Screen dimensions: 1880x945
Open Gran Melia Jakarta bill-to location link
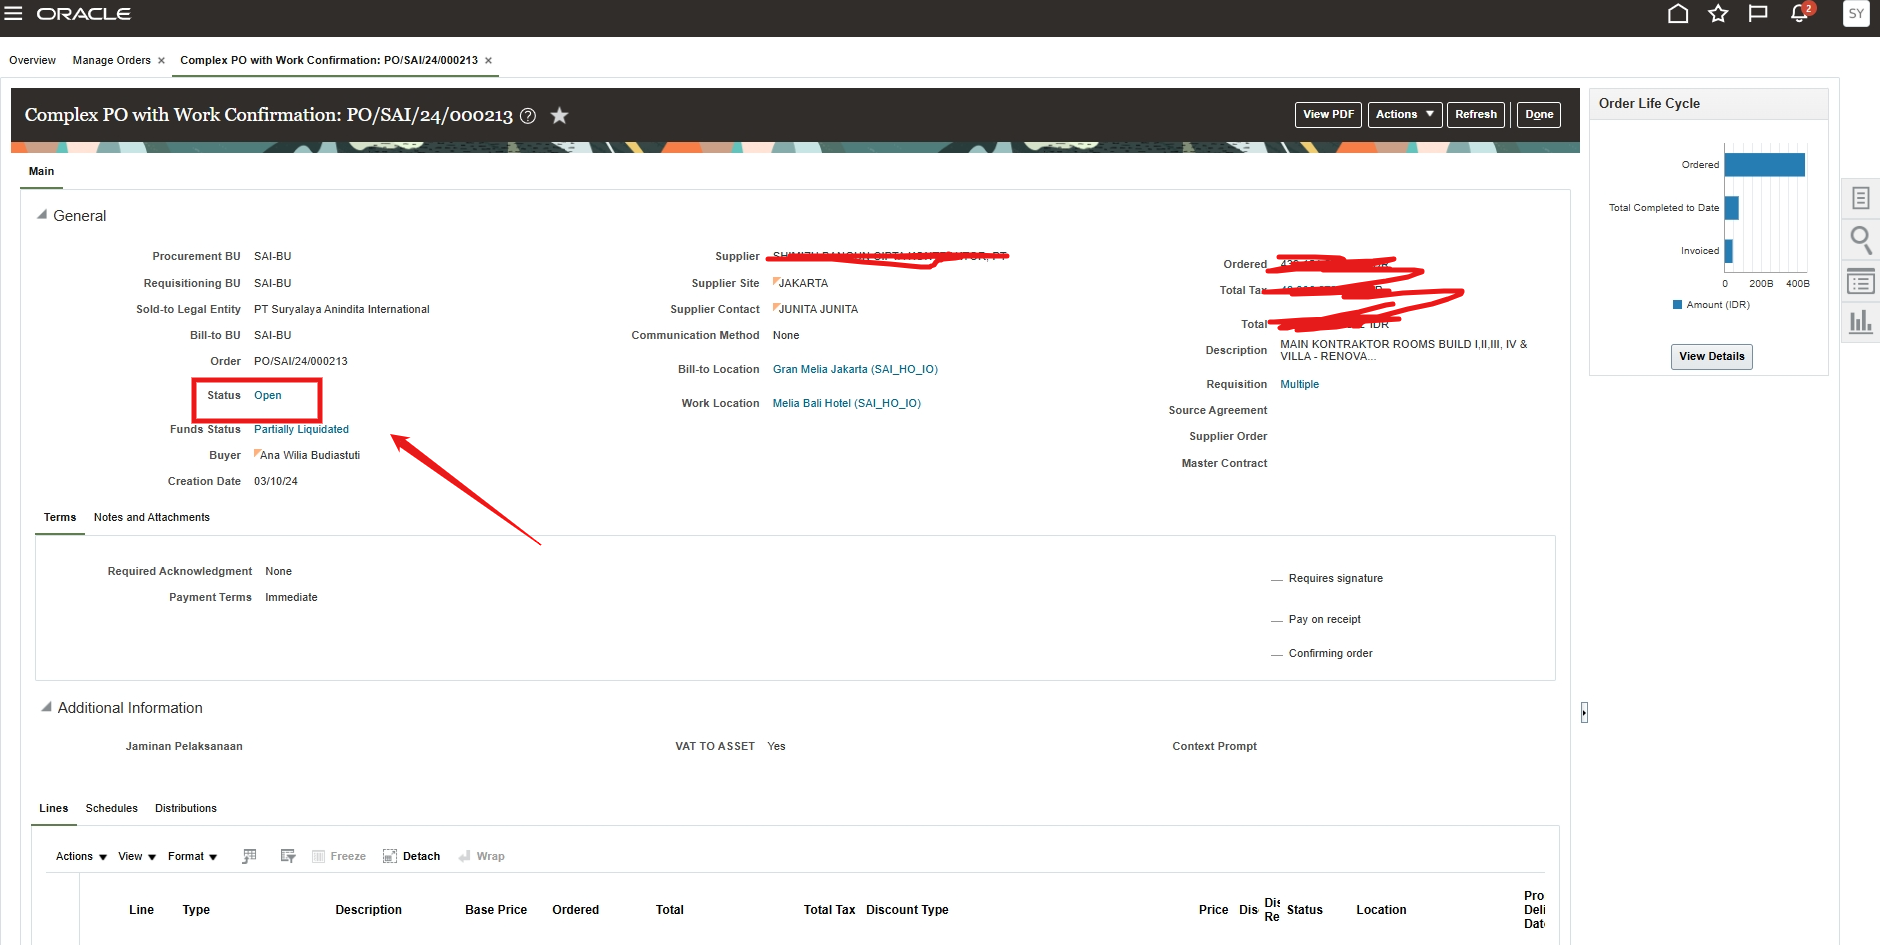(855, 370)
